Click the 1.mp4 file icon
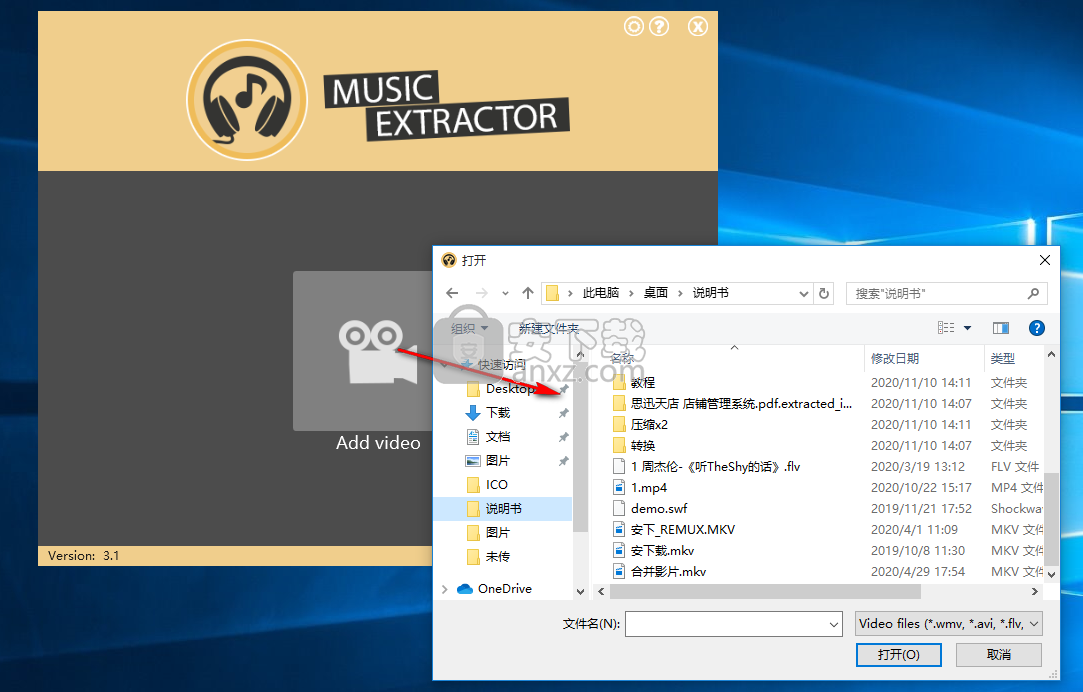The height and width of the screenshot is (692, 1083). 619,488
